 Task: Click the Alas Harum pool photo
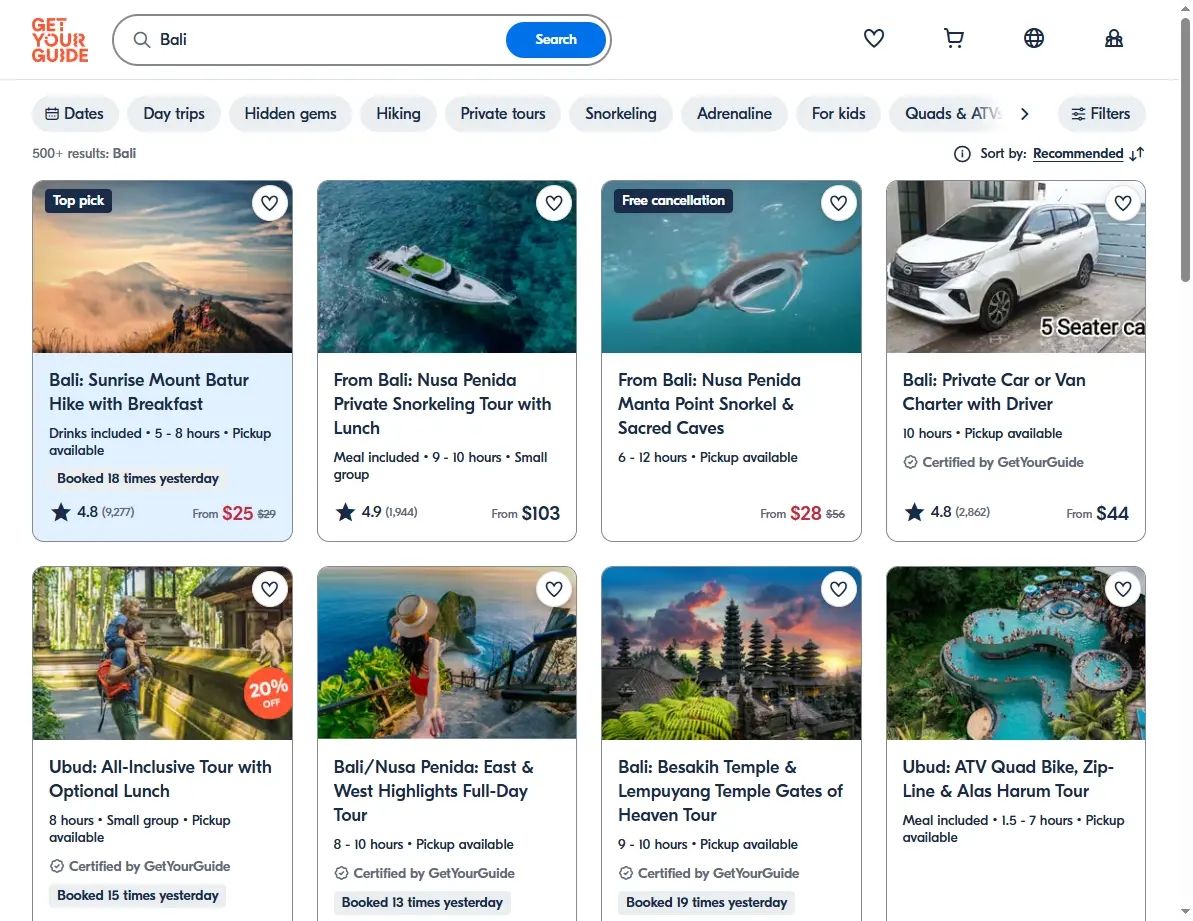tap(1016, 653)
